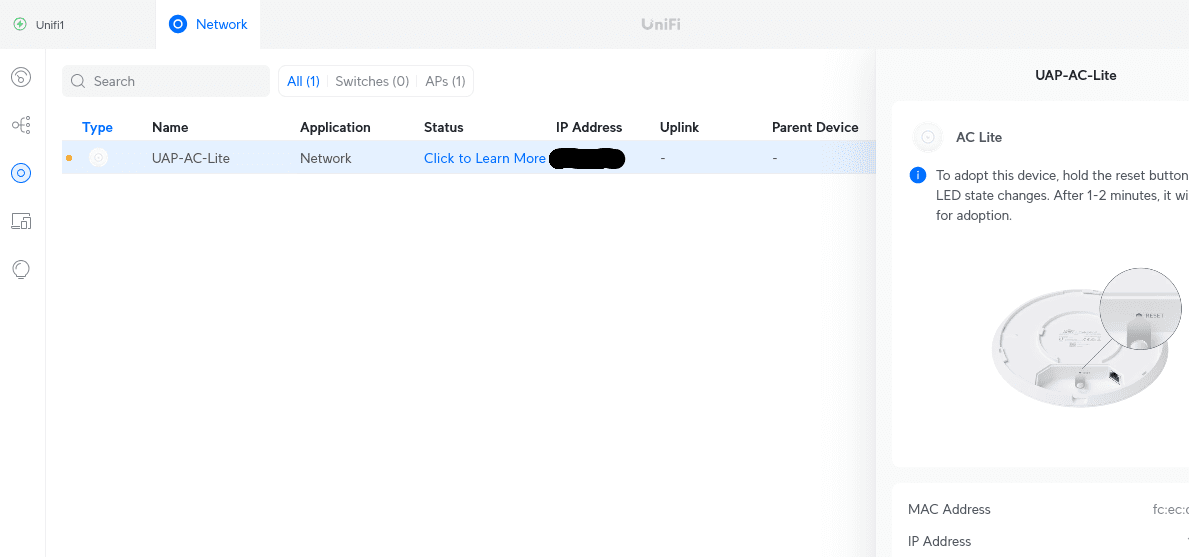Click the orange status dot for UAP-AC-Lite
This screenshot has width=1189, height=557.
click(69, 158)
